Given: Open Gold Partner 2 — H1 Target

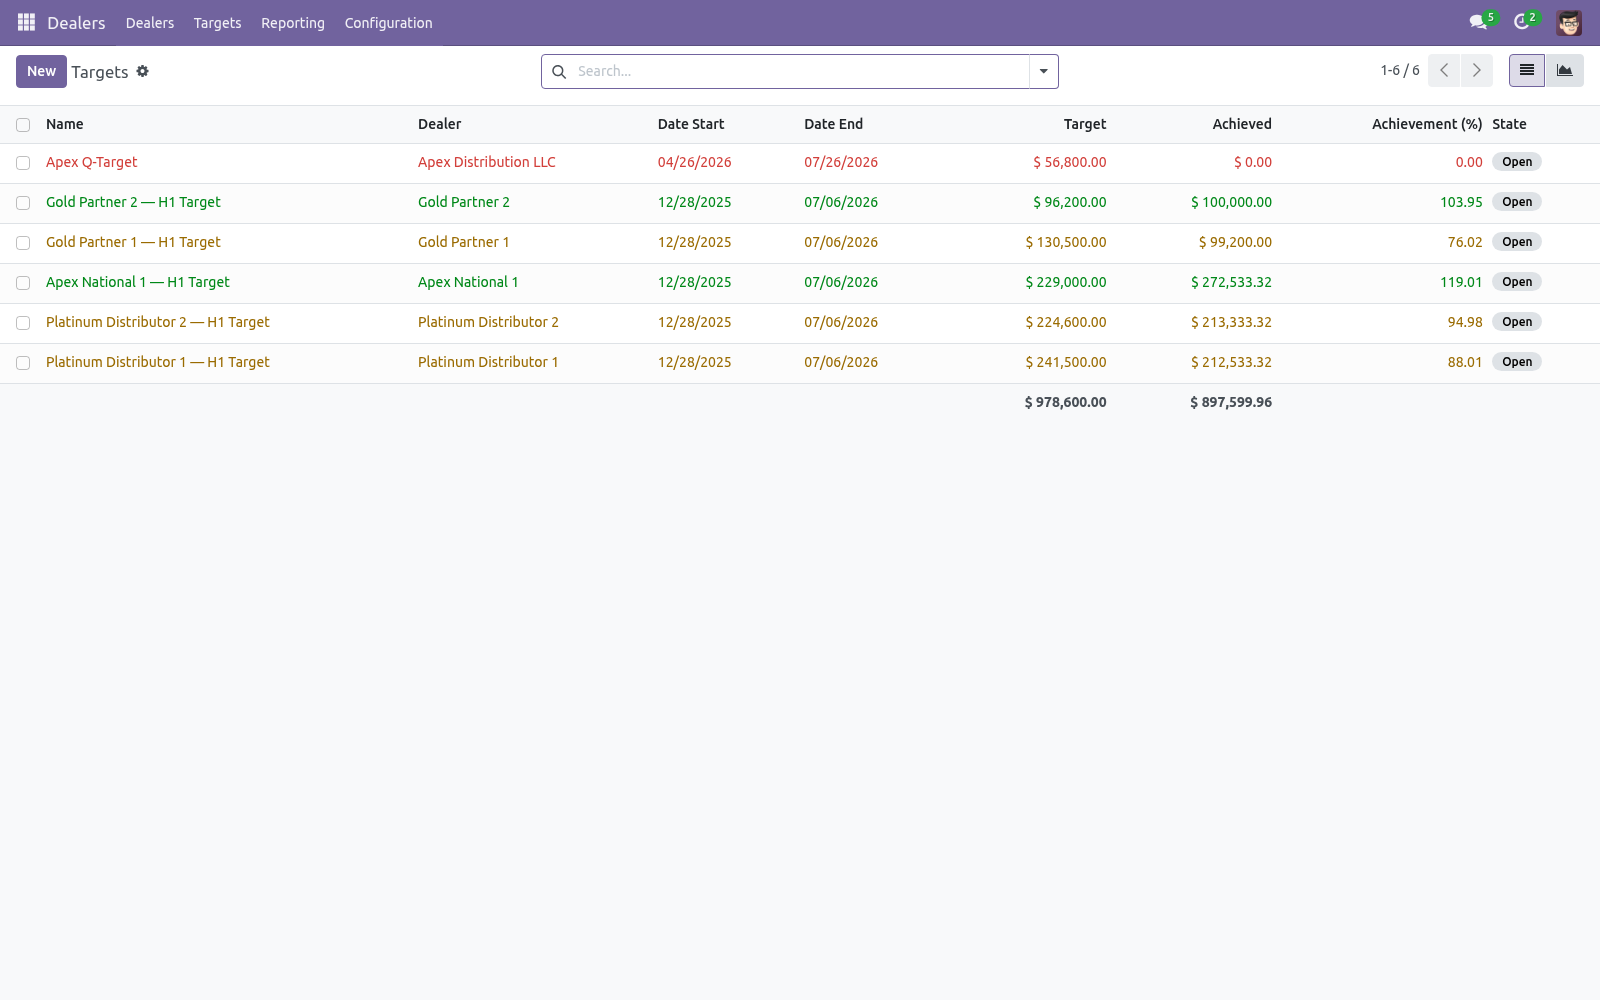Looking at the screenshot, I should coord(133,202).
